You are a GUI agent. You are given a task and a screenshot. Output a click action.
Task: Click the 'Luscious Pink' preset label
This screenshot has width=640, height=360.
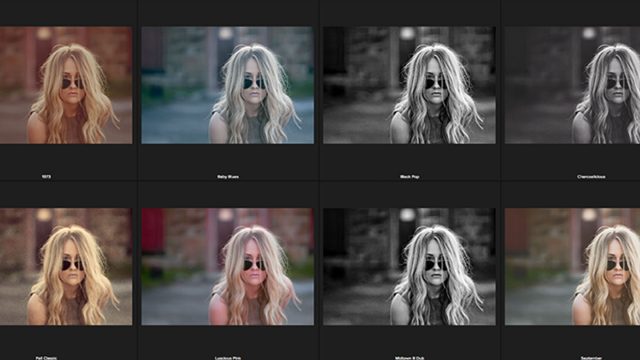[228, 358]
